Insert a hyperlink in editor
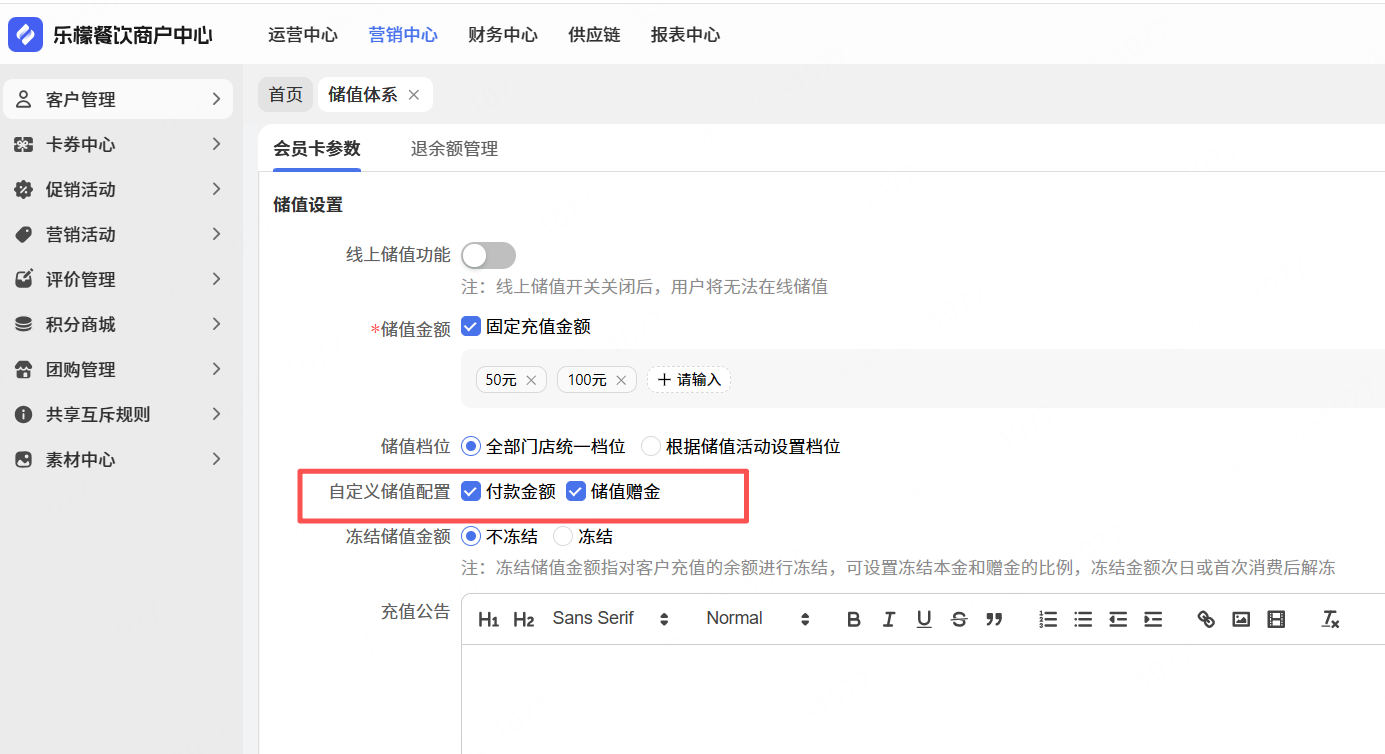This screenshot has width=1385, height=754. [1206, 619]
